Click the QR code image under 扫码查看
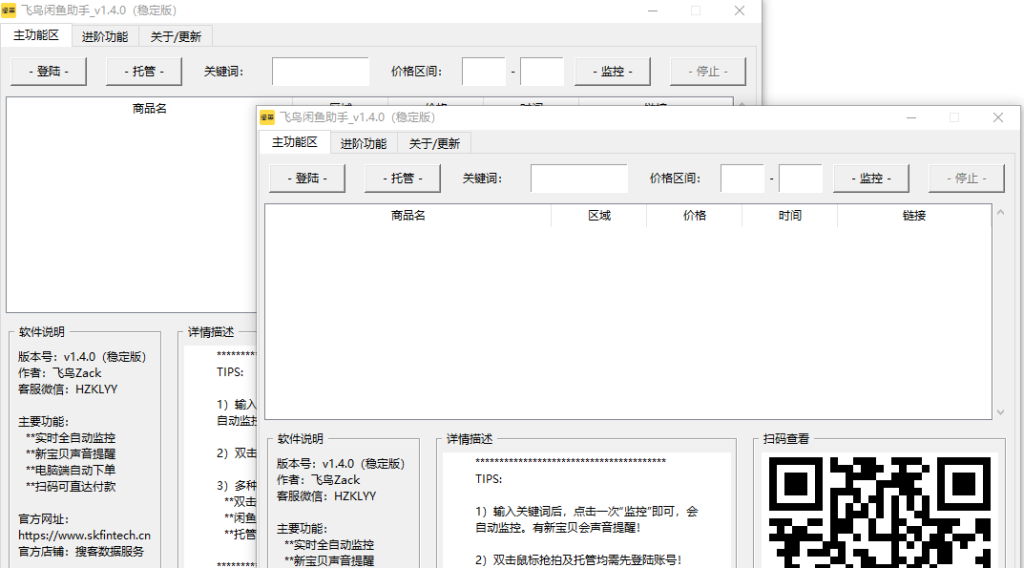This screenshot has height=568, width=1024. (x=878, y=510)
